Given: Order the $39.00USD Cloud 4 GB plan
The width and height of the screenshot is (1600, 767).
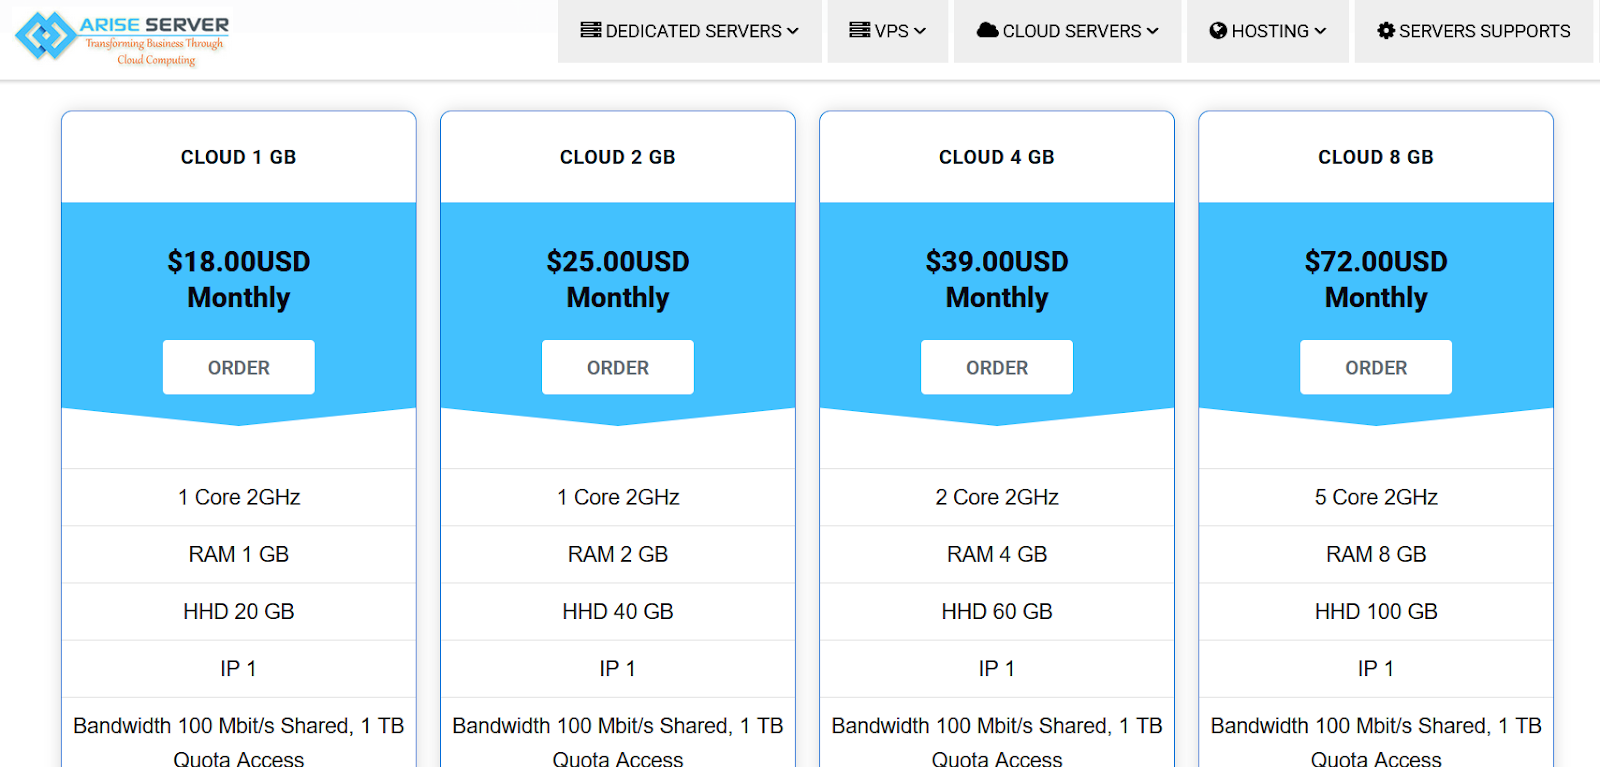Looking at the screenshot, I should click(x=996, y=367).
